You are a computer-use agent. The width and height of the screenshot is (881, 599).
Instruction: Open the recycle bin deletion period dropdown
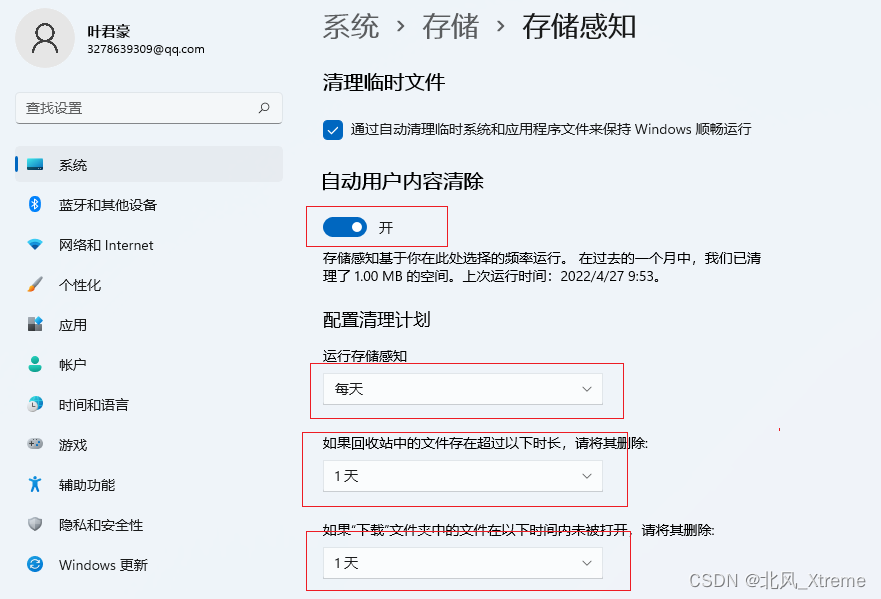pos(462,476)
